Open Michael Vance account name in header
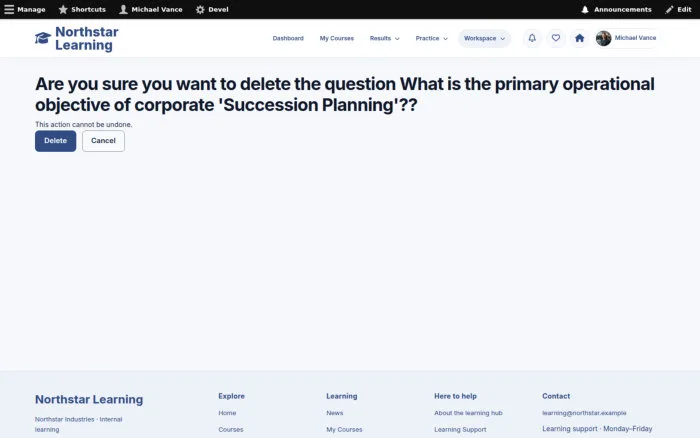The image size is (700, 438). pyautogui.click(x=635, y=38)
